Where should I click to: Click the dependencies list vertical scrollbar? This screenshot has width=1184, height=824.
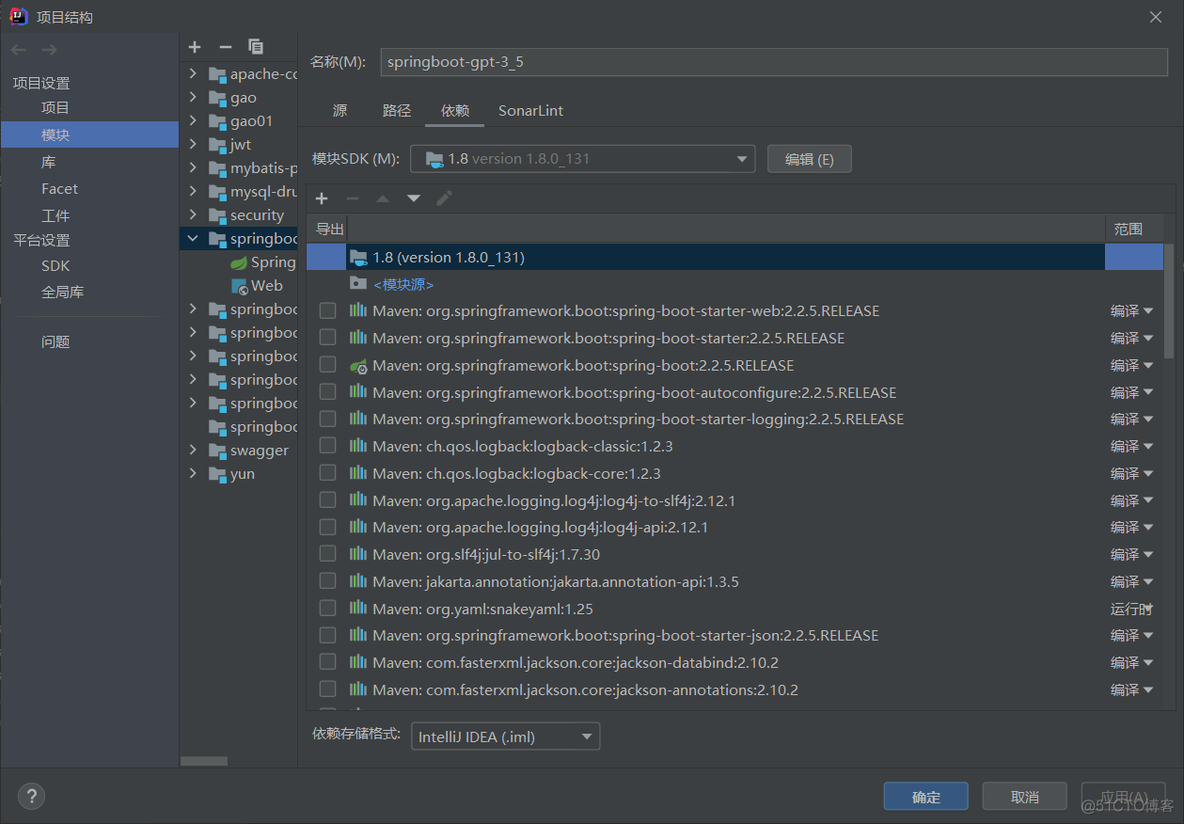1170,302
